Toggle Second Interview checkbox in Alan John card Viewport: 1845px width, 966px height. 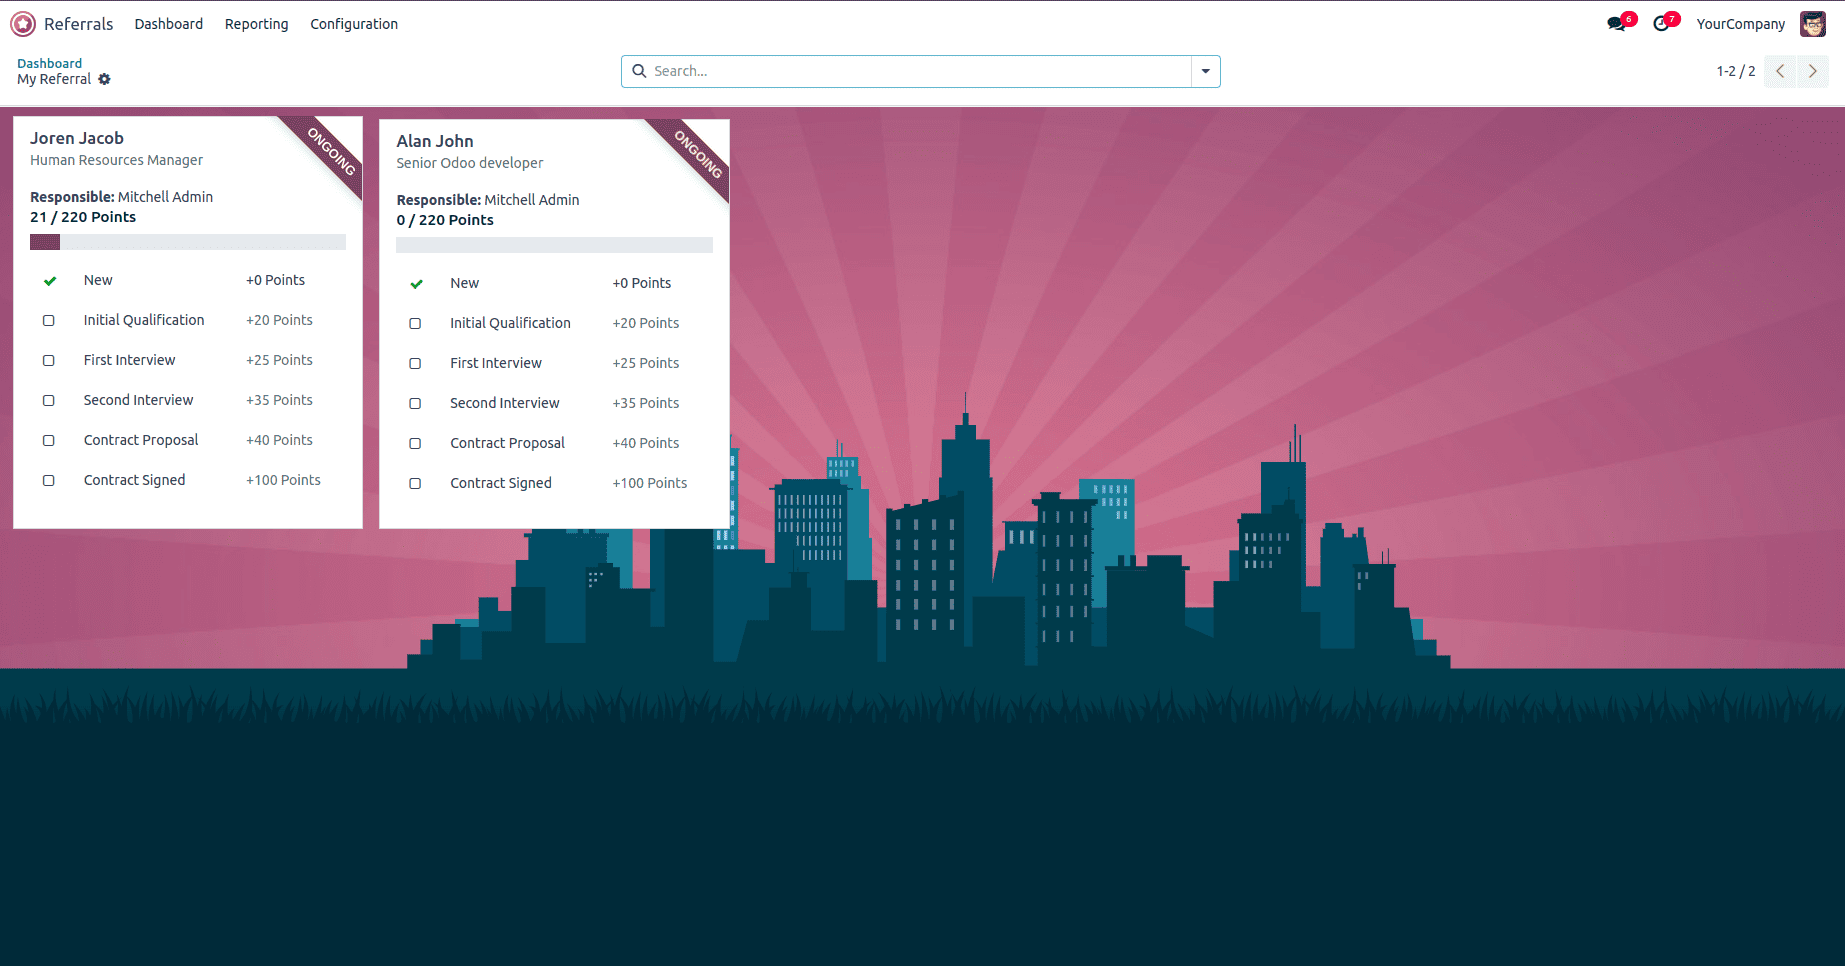(415, 404)
